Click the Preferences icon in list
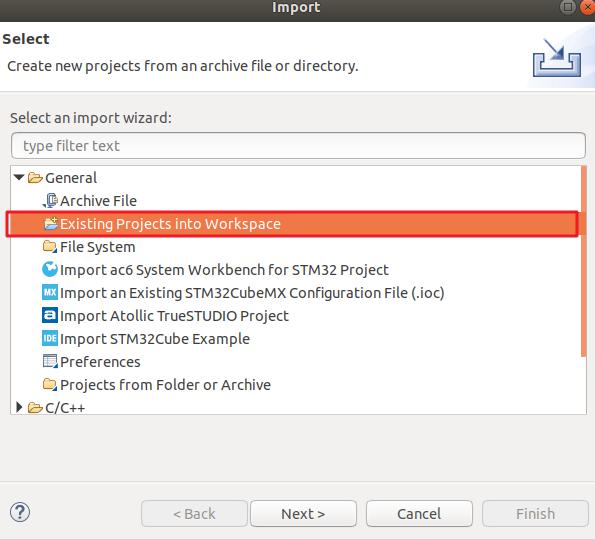Image resolution: width=595 pixels, height=539 pixels. point(50,361)
